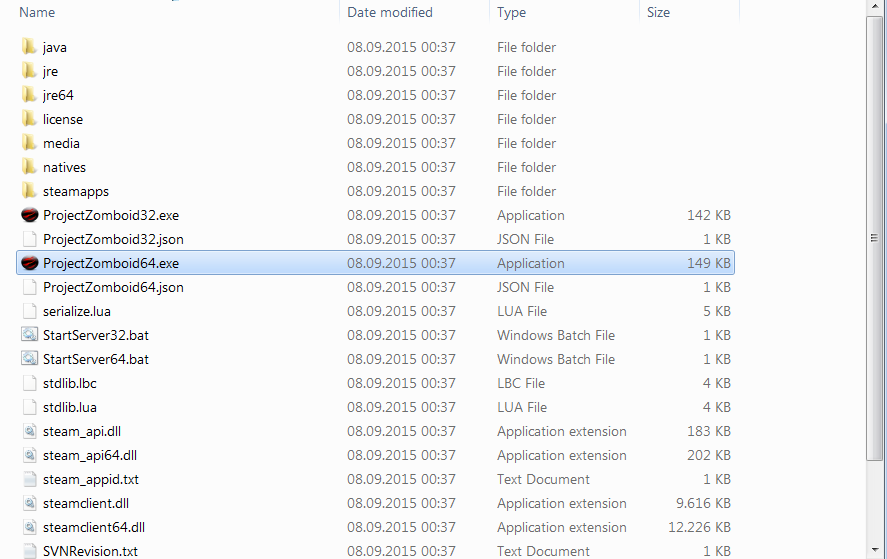
Task: Click the 202 KB size value
Action: [709, 455]
